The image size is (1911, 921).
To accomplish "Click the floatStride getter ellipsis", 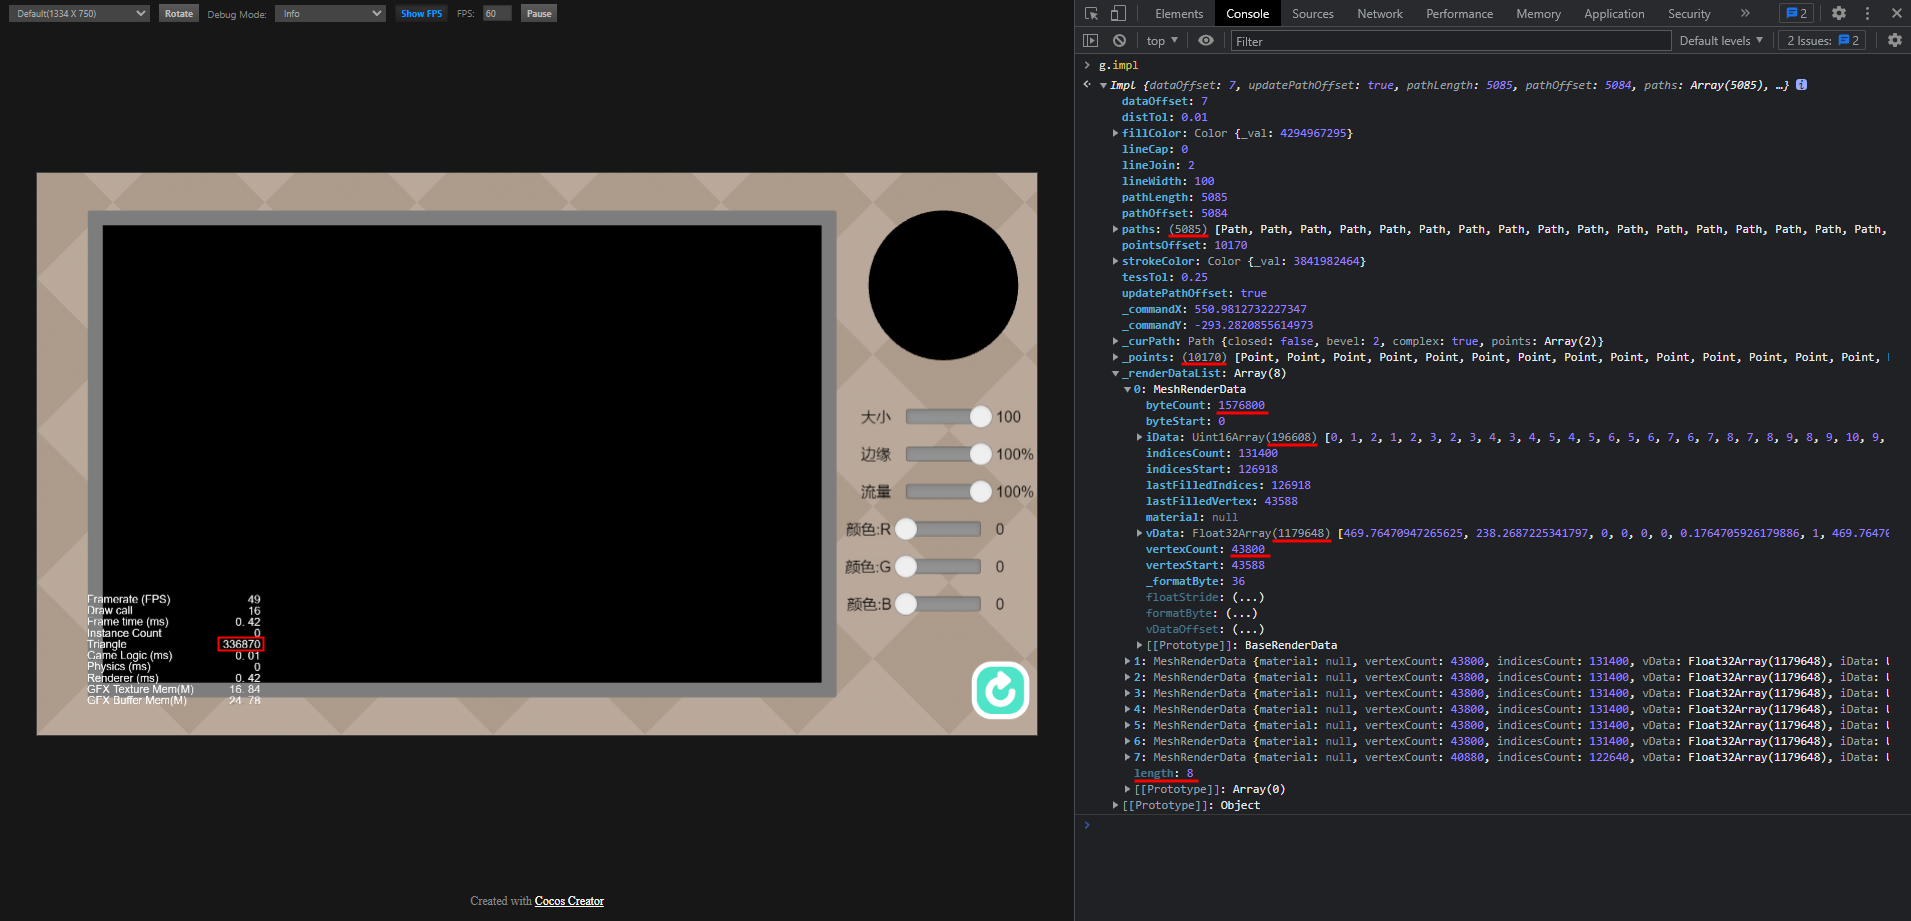I will pos(1248,597).
